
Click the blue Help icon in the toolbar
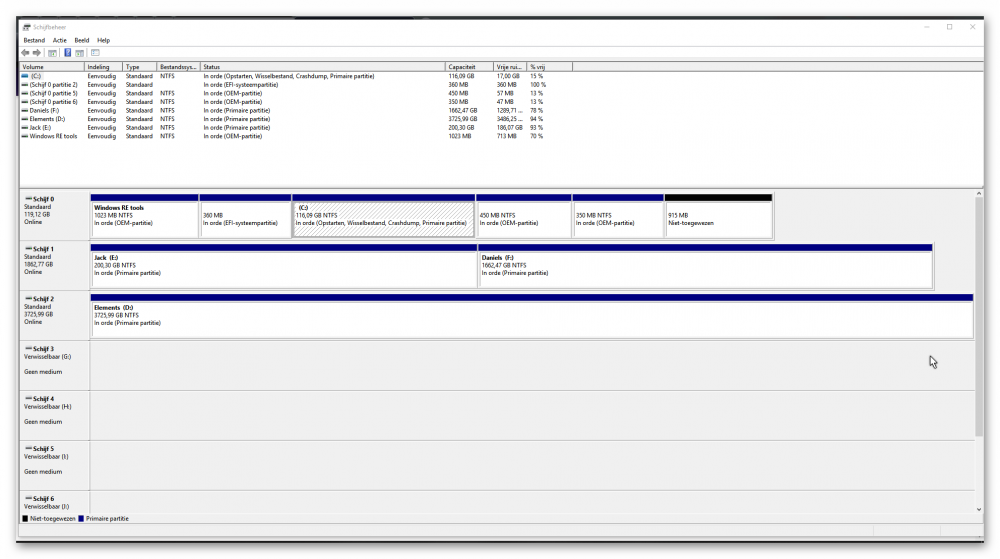click(67, 52)
